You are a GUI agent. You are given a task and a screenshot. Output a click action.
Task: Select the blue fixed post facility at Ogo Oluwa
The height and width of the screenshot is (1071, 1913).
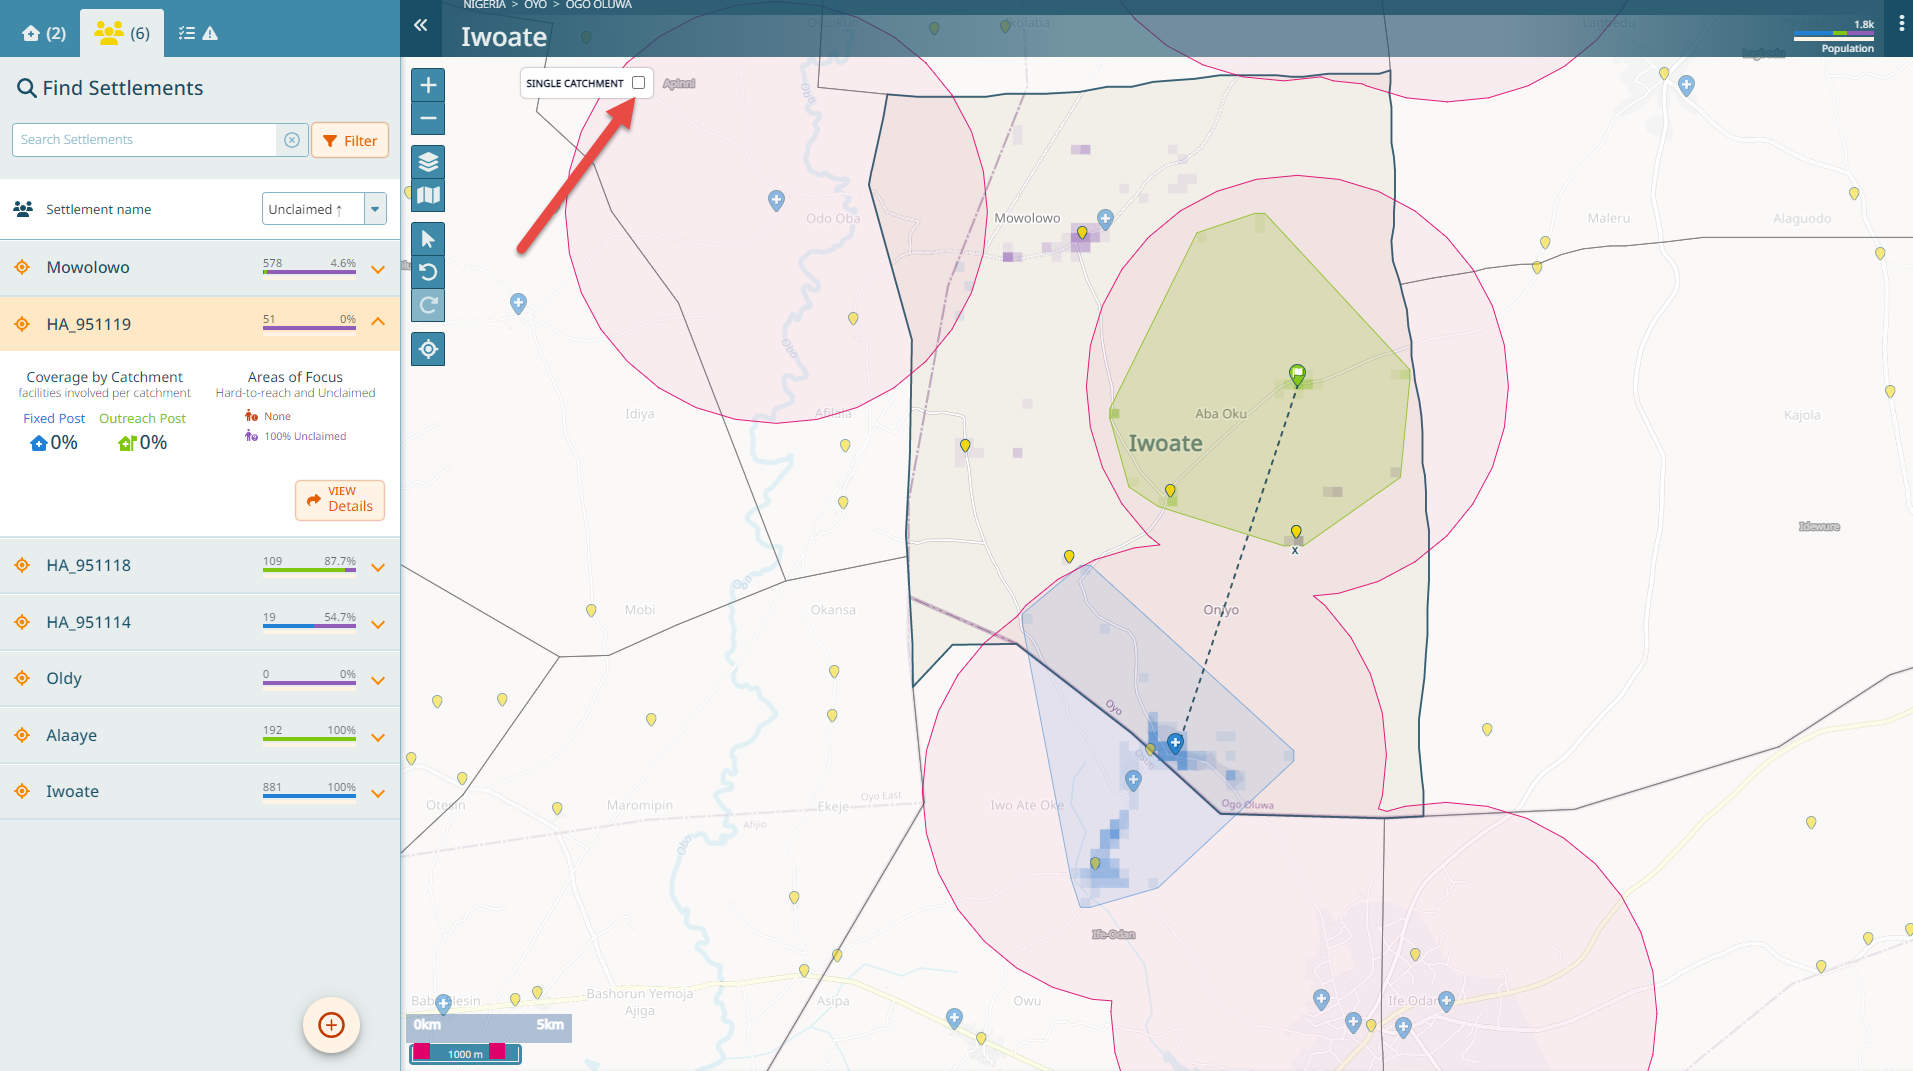click(1175, 743)
